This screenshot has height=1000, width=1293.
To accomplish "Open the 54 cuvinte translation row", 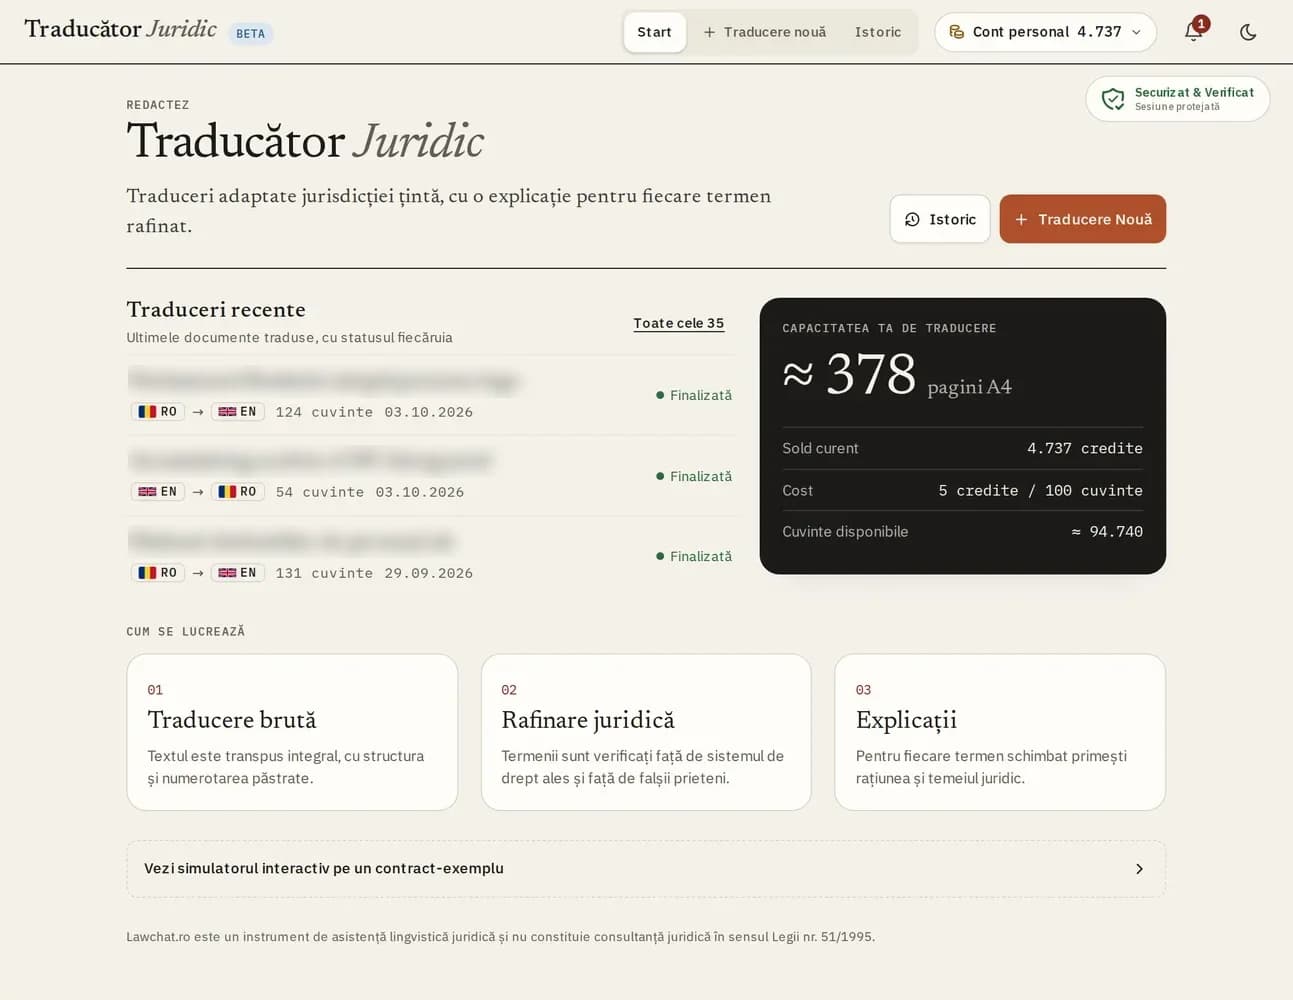I will [431, 476].
